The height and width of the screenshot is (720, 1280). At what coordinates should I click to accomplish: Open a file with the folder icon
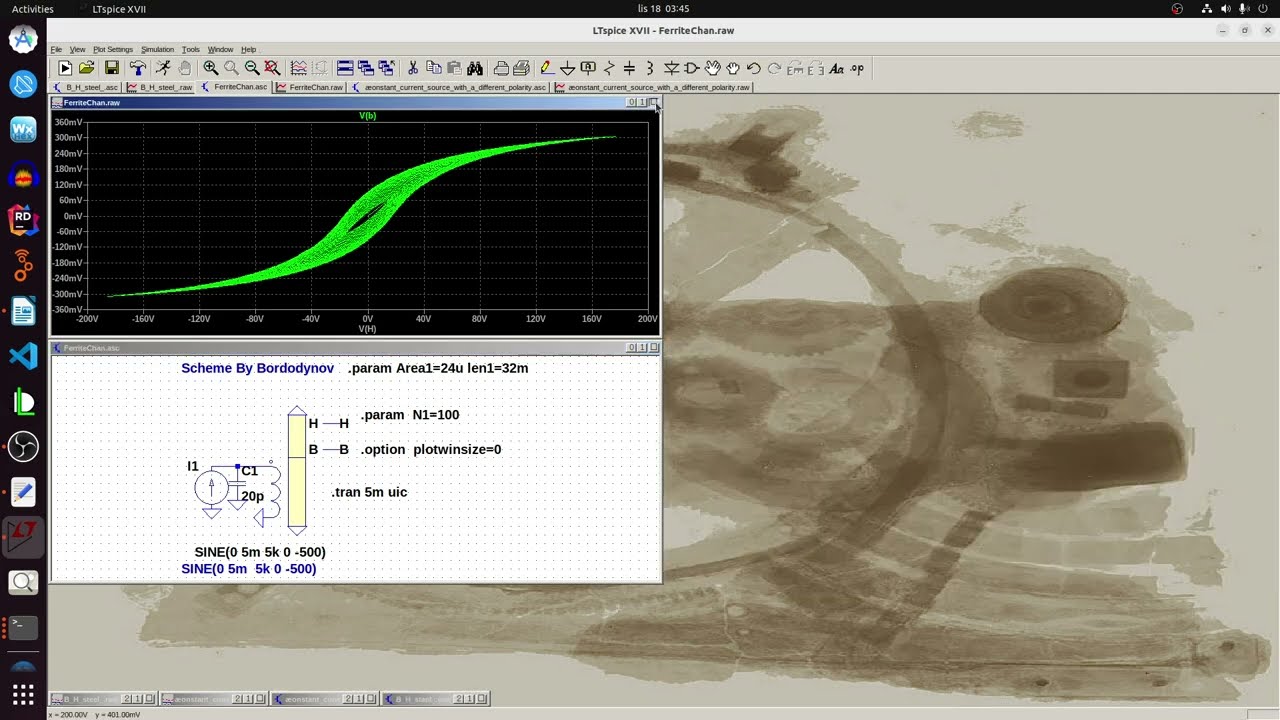(87, 68)
